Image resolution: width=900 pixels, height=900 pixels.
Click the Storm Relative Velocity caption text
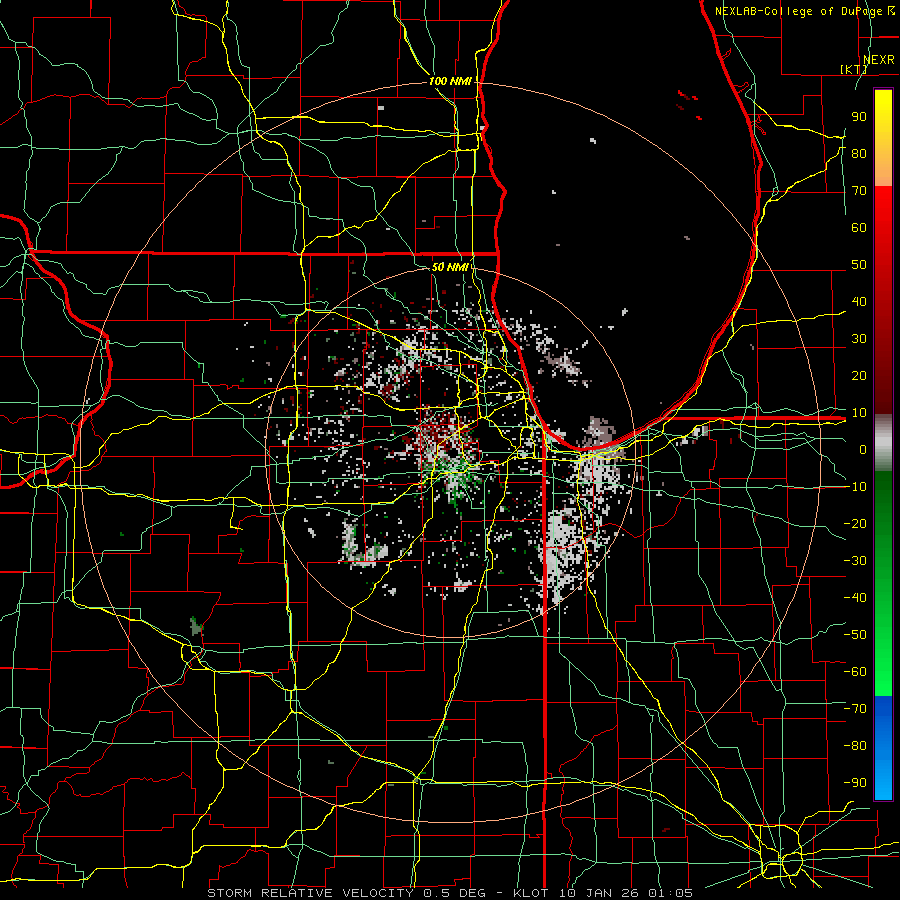[x=449, y=893]
